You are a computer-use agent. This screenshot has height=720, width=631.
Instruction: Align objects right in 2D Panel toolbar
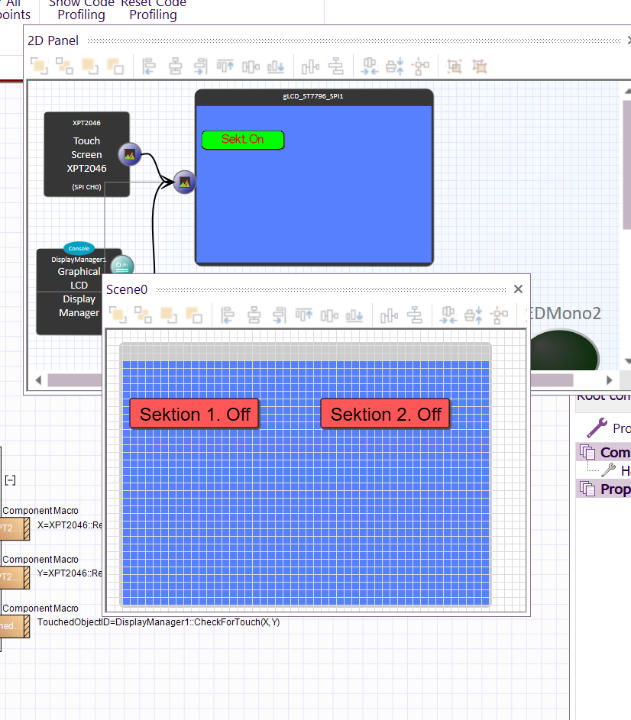point(200,67)
